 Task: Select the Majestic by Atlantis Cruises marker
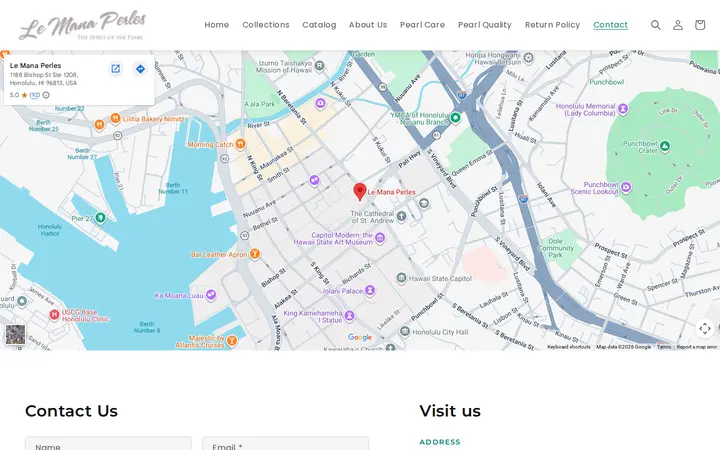point(232,340)
